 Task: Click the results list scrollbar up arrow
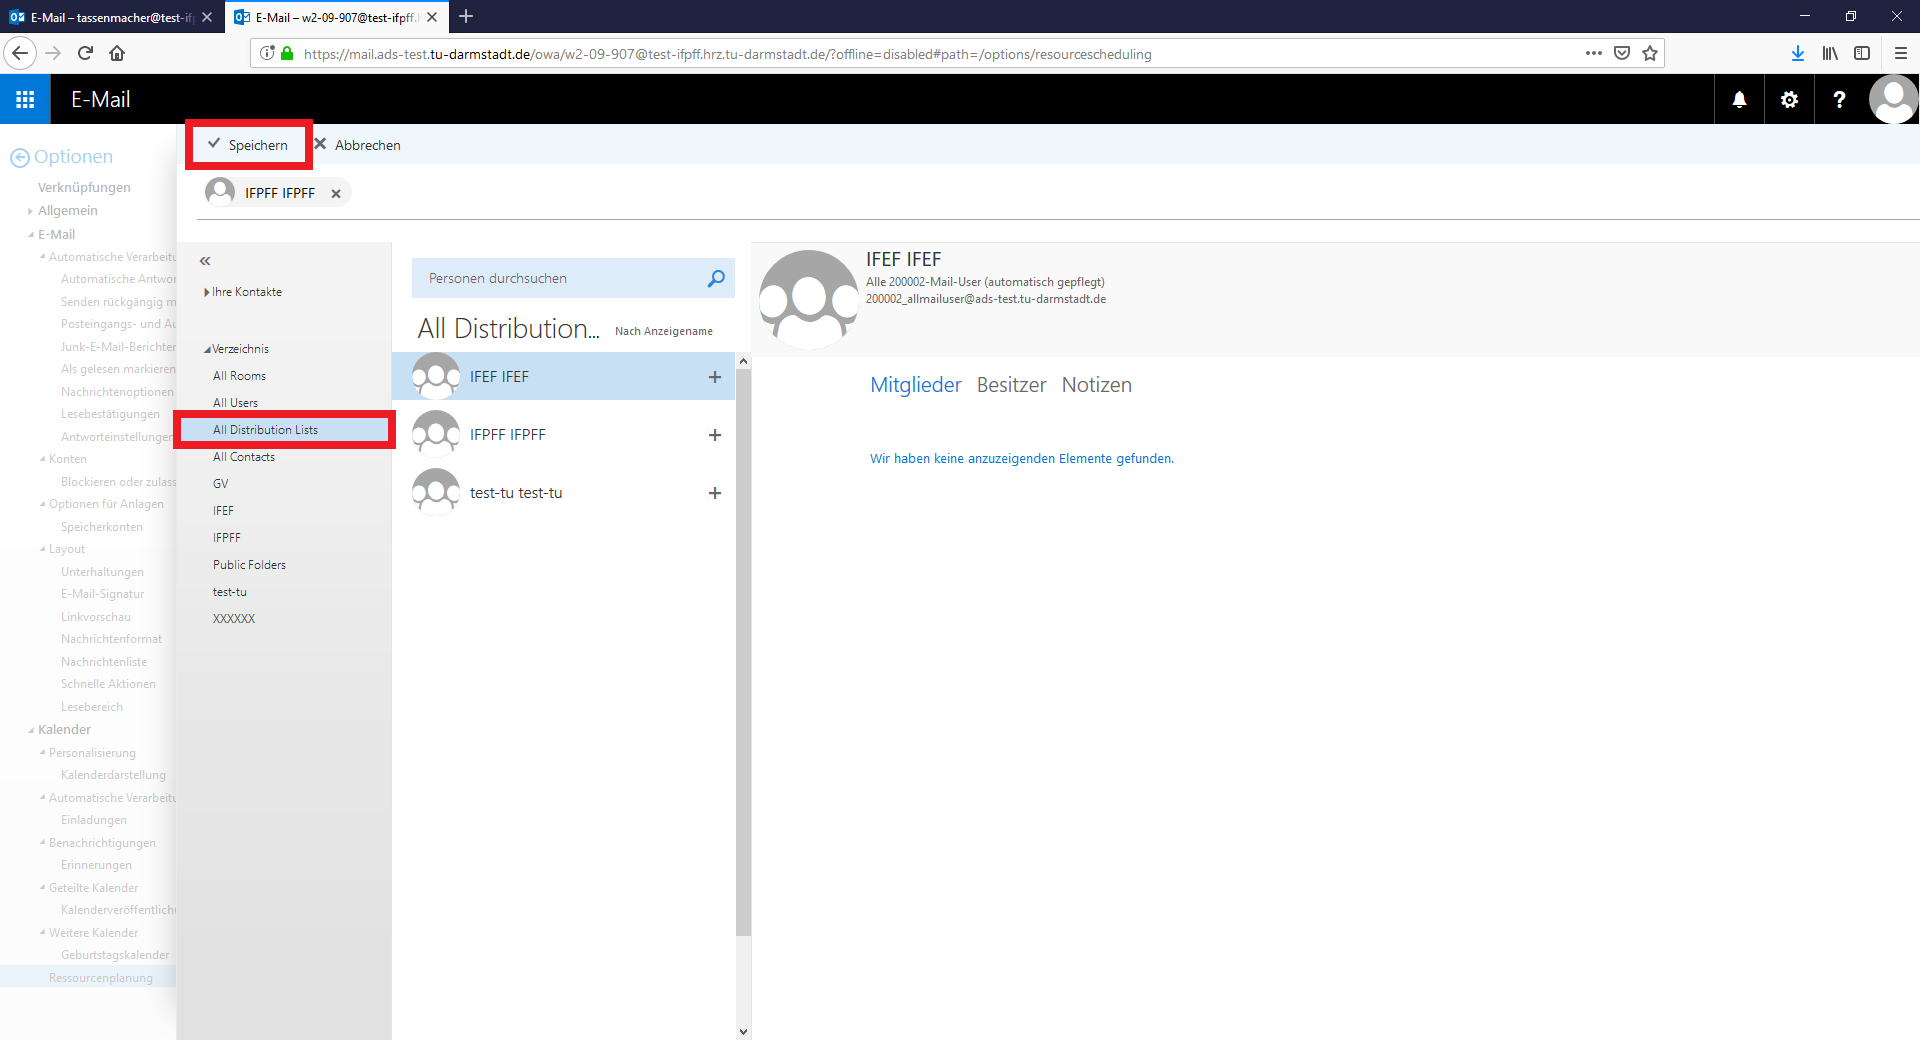point(743,360)
